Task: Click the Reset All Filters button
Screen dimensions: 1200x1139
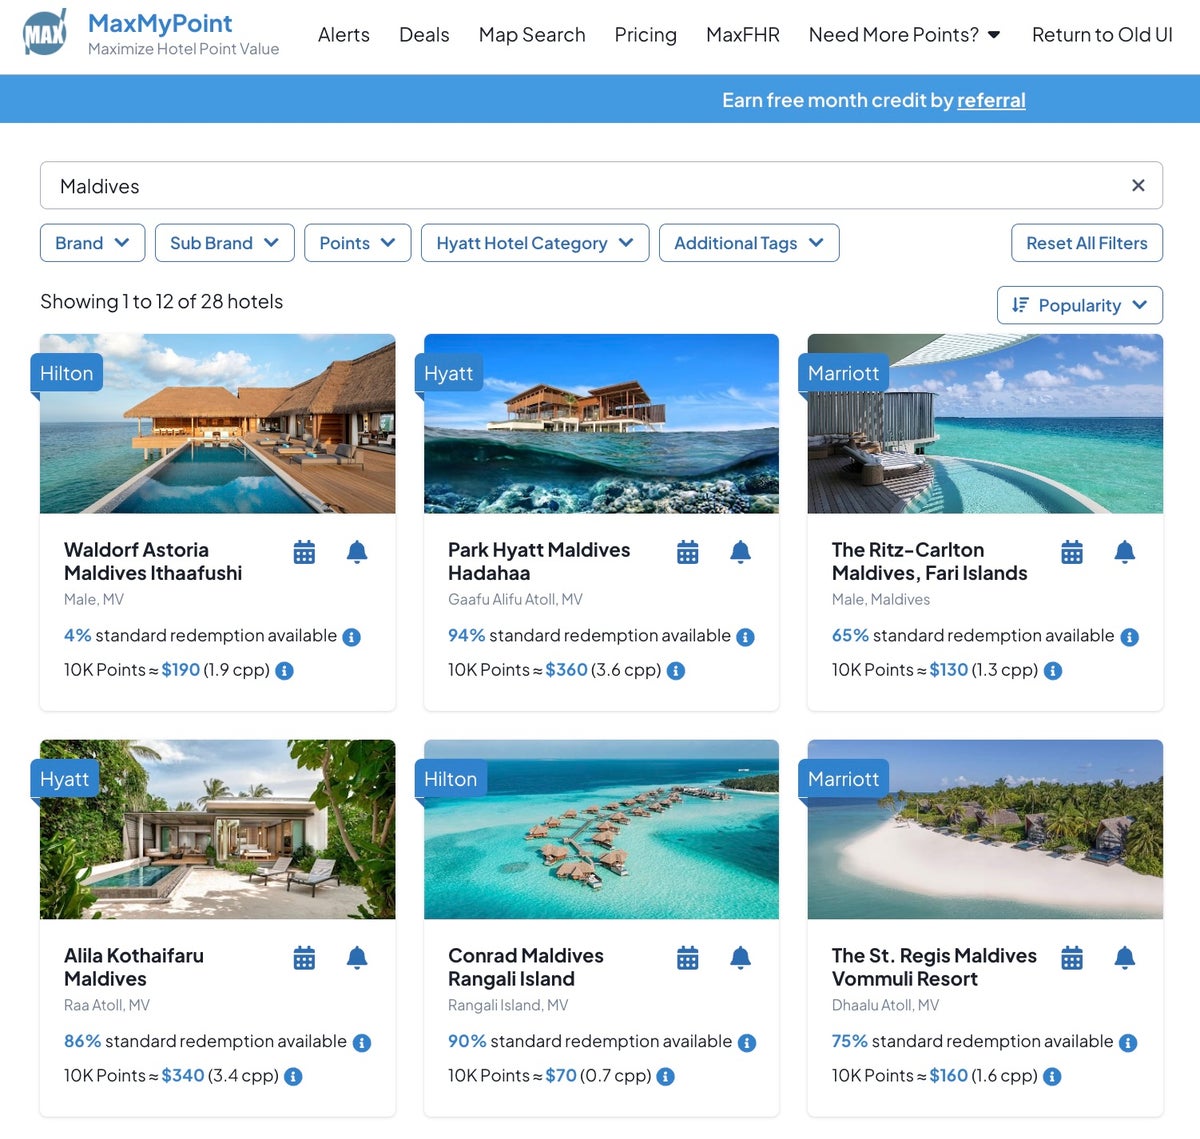Action: [x=1086, y=243]
